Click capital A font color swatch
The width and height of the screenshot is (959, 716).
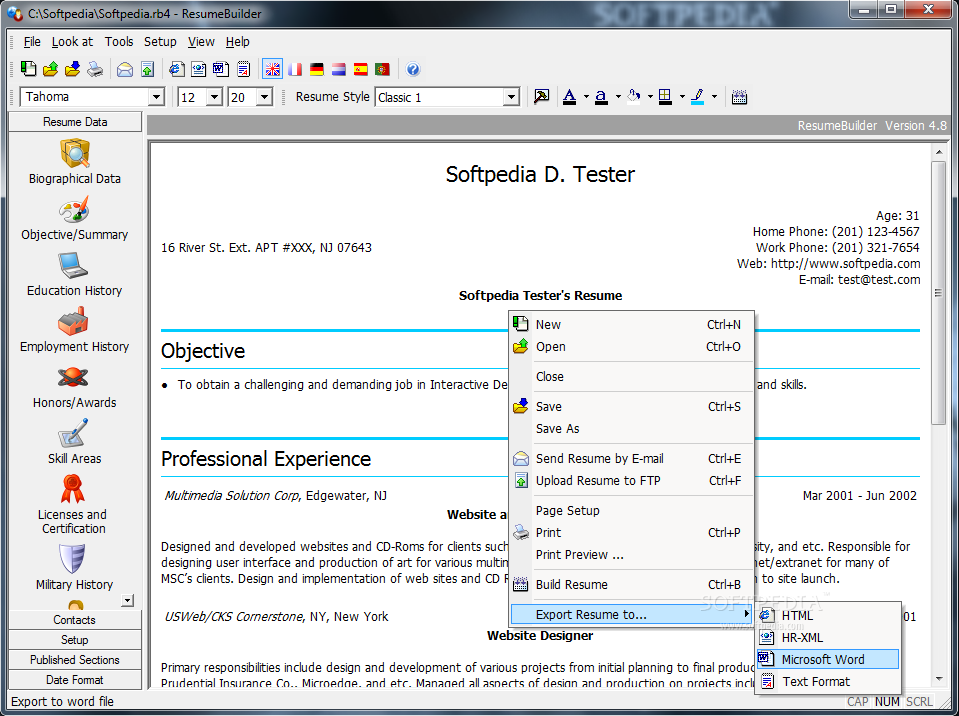[570, 97]
